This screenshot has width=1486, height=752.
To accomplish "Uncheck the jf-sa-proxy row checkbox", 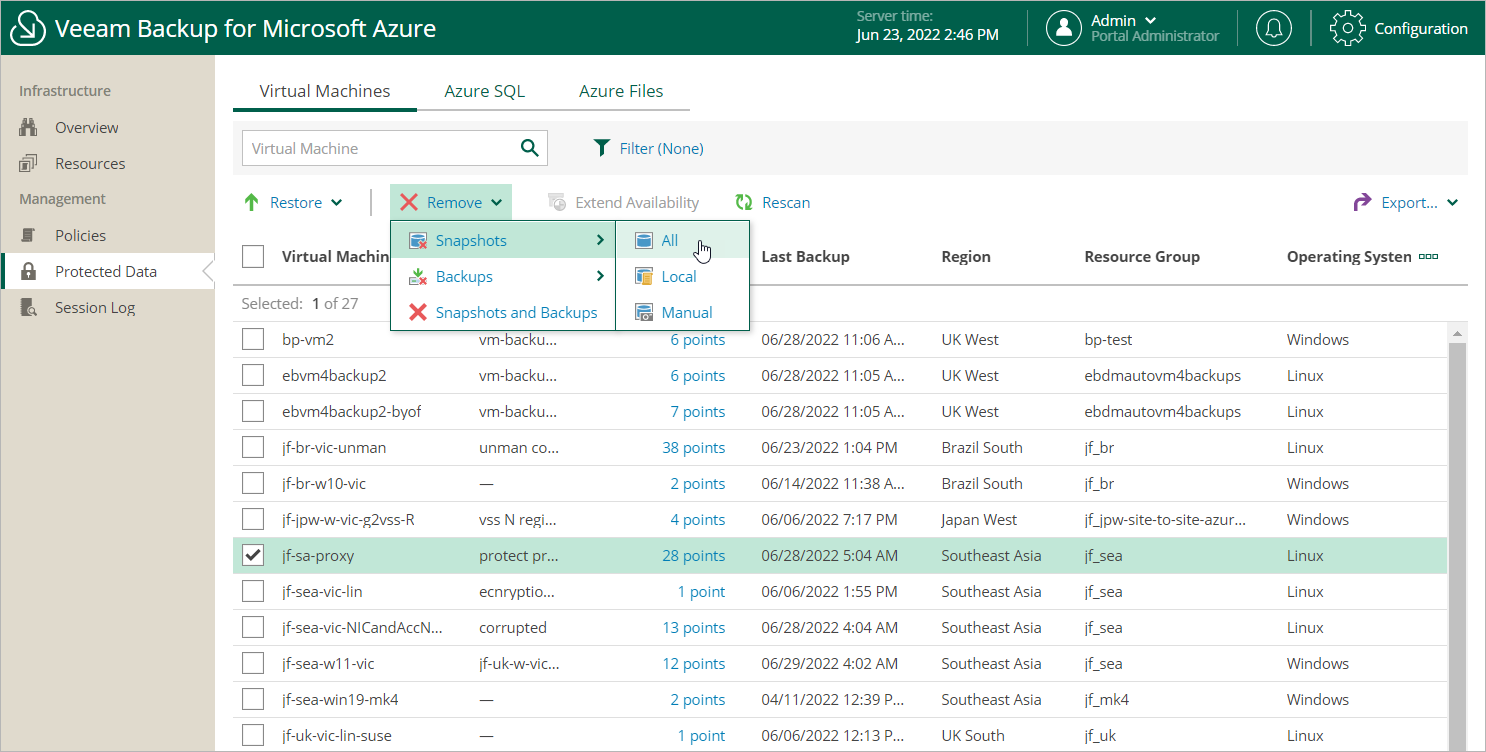I will (x=253, y=555).
